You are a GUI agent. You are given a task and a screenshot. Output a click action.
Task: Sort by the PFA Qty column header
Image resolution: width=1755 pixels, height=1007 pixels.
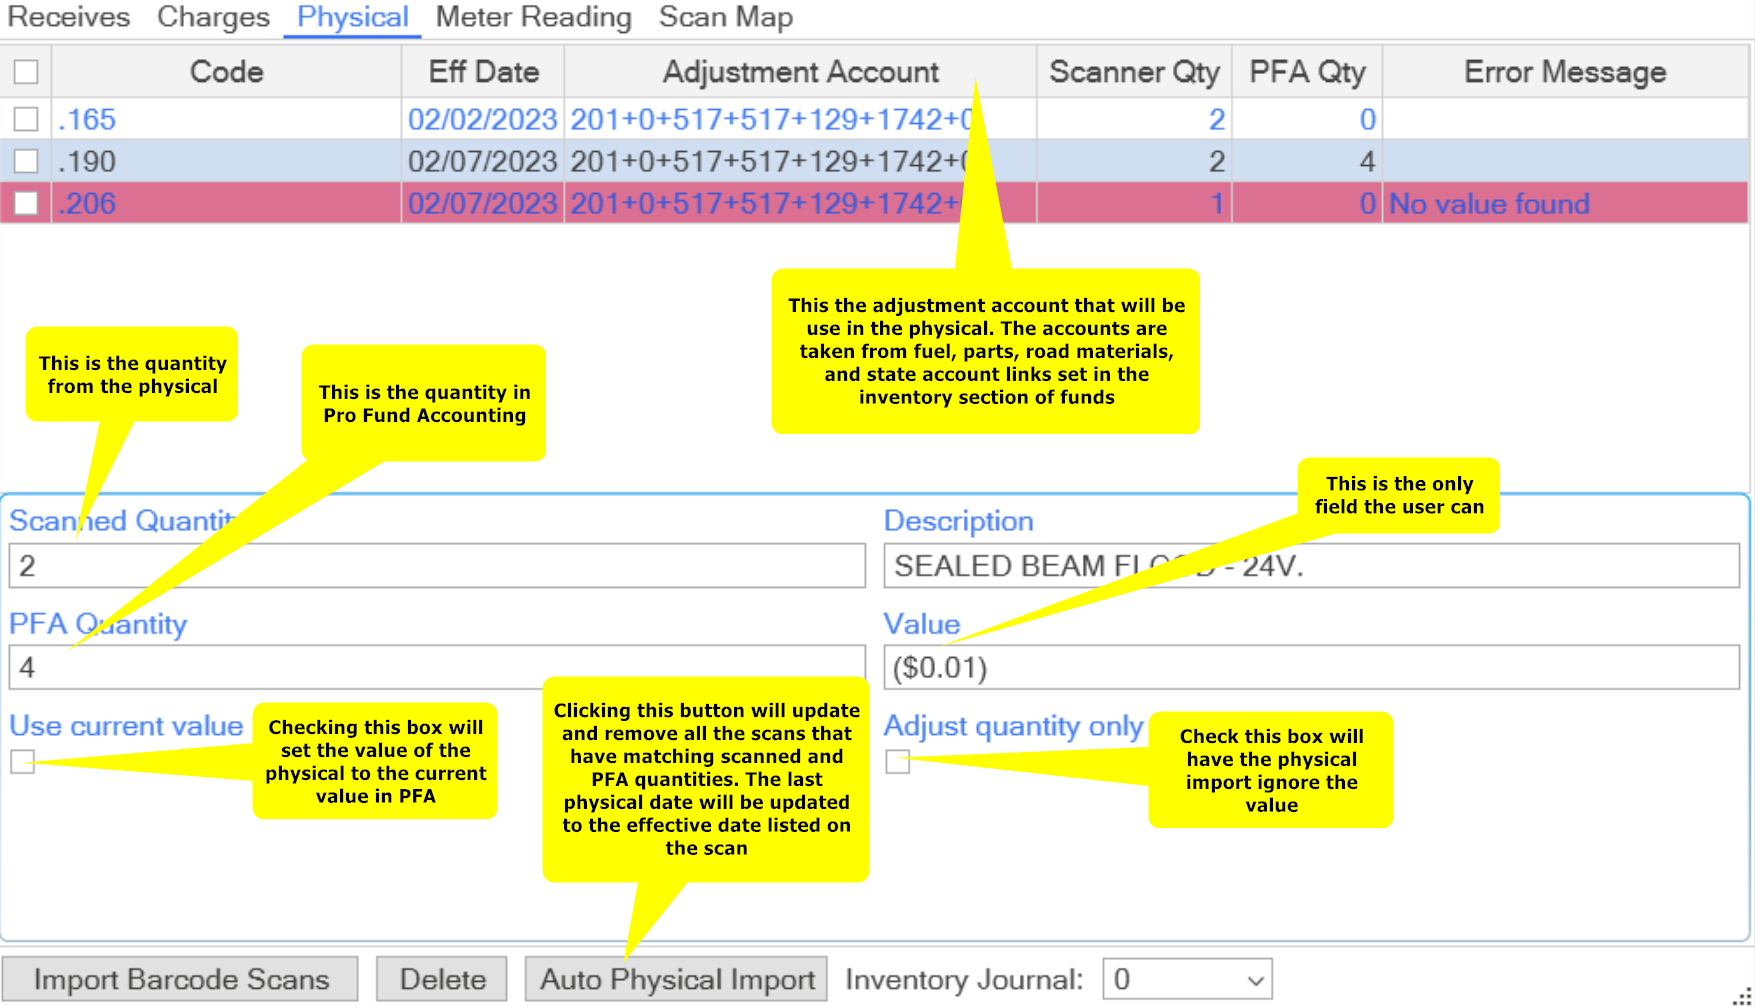1307,72
